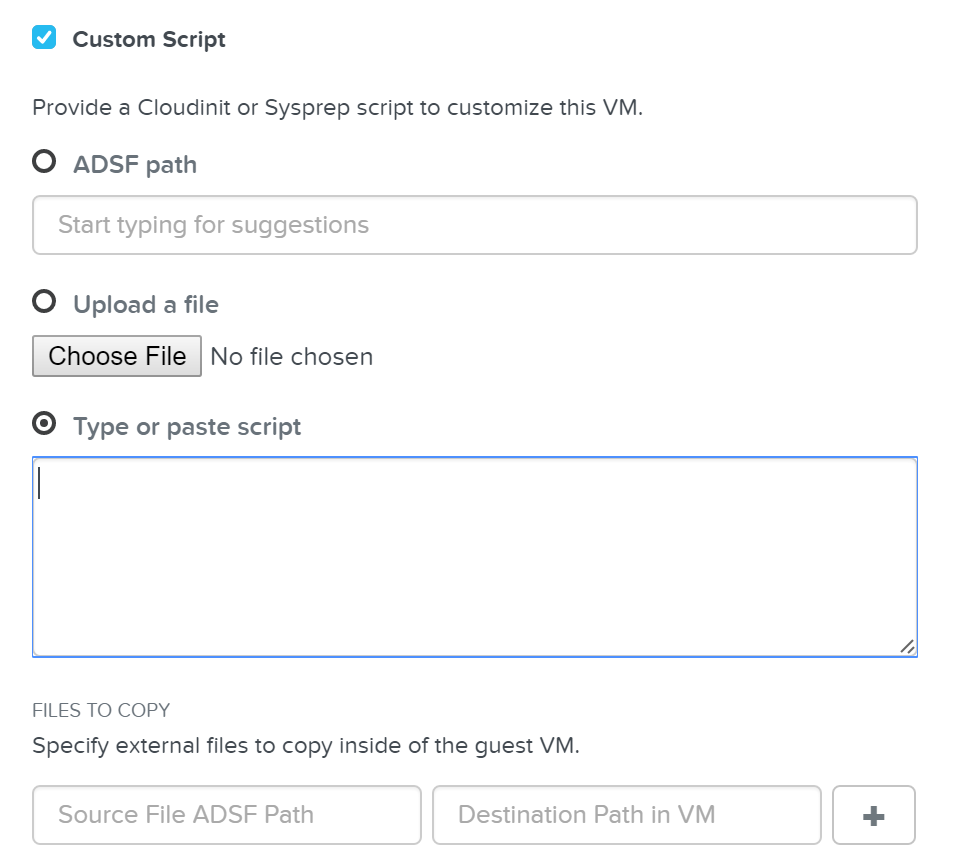Click the No file chosen text
Viewport: 953px width, 863px height.
[290, 355]
